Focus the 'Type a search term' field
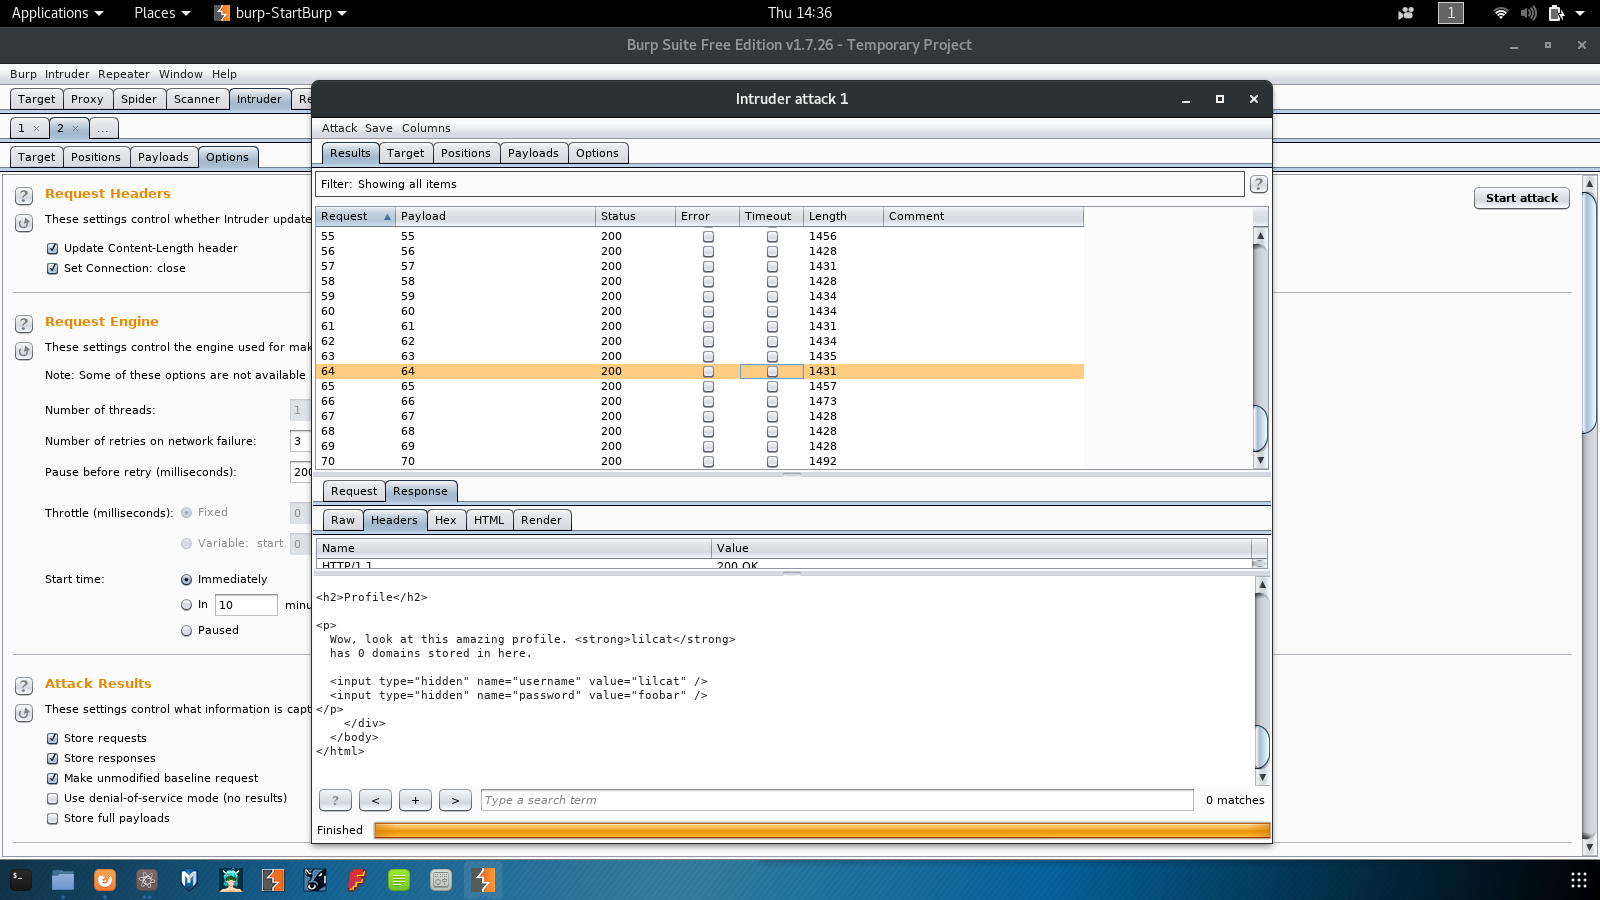The height and width of the screenshot is (900, 1600). 837,800
